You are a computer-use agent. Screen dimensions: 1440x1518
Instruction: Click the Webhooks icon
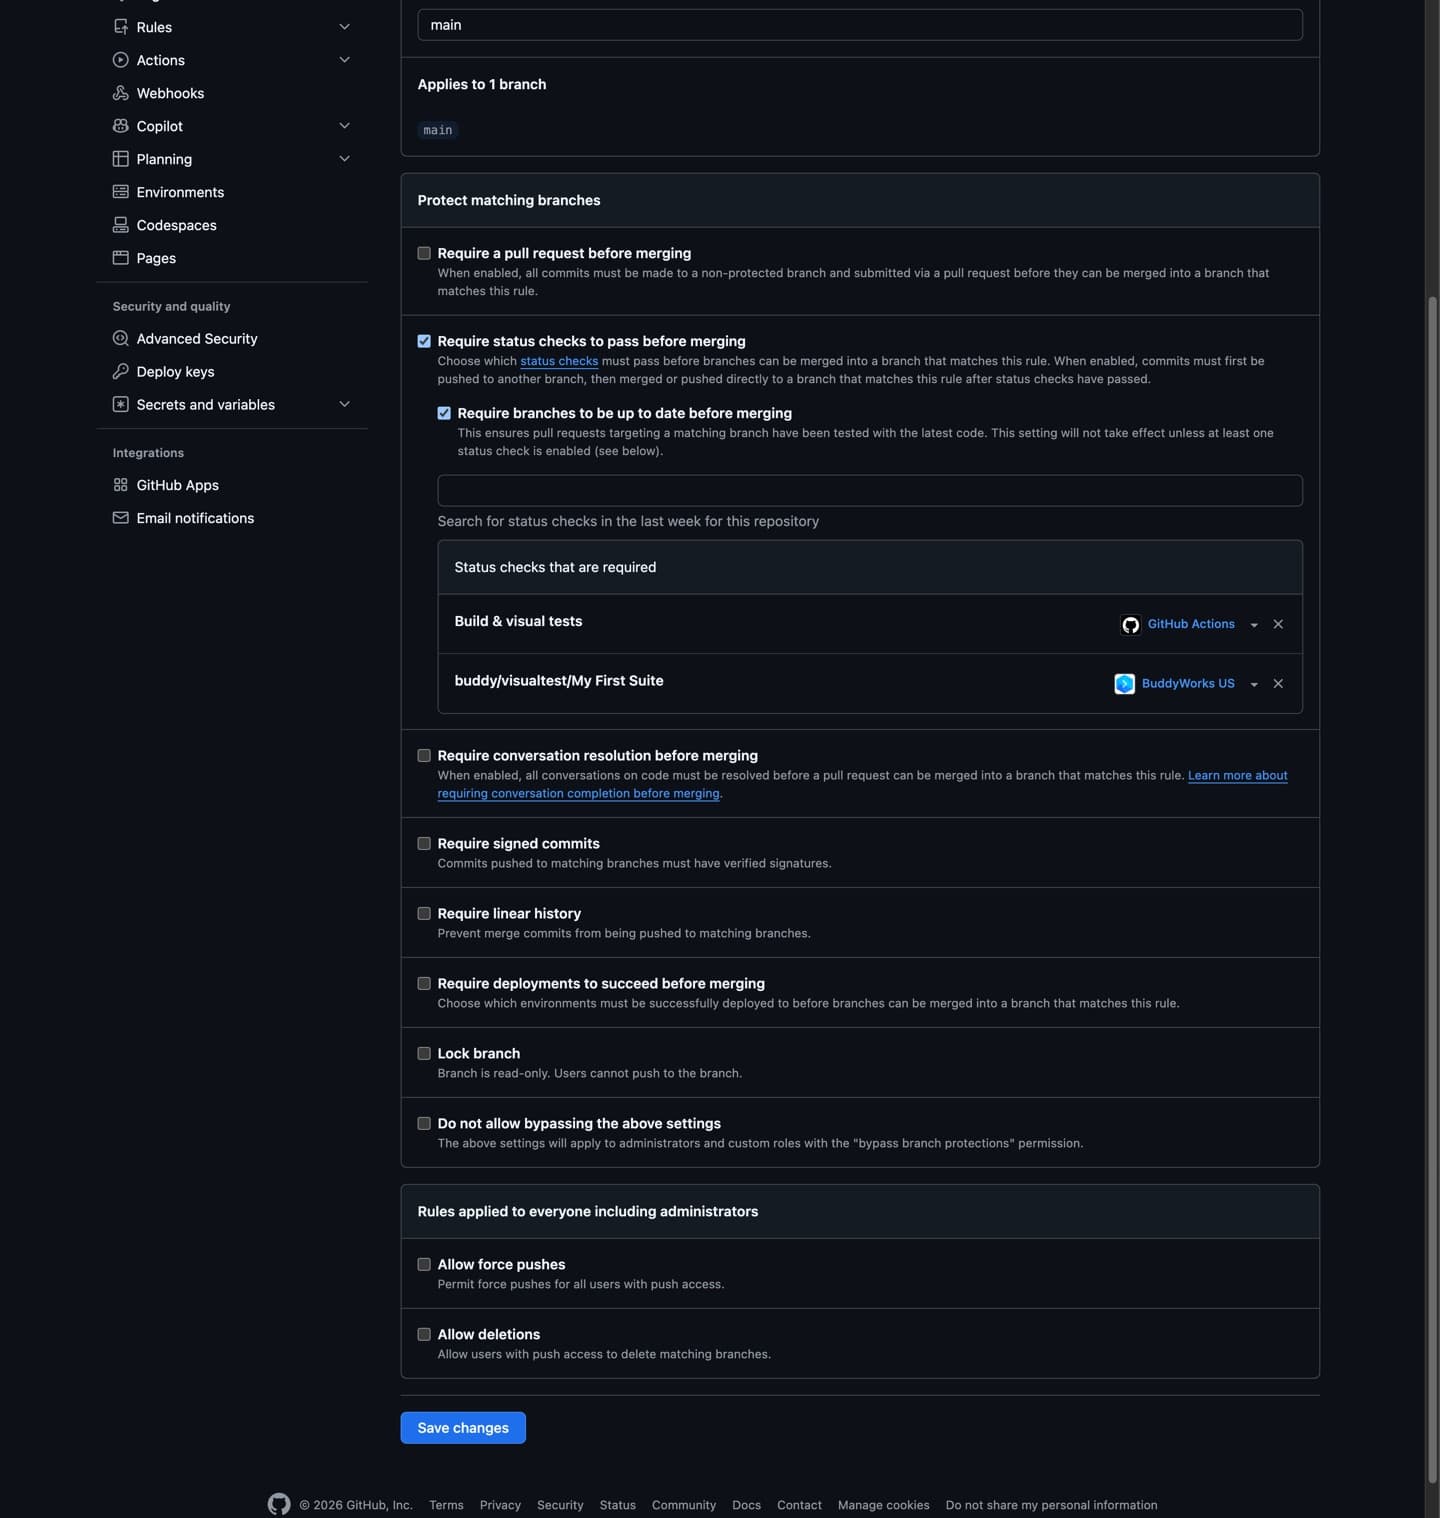click(x=120, y=93)
